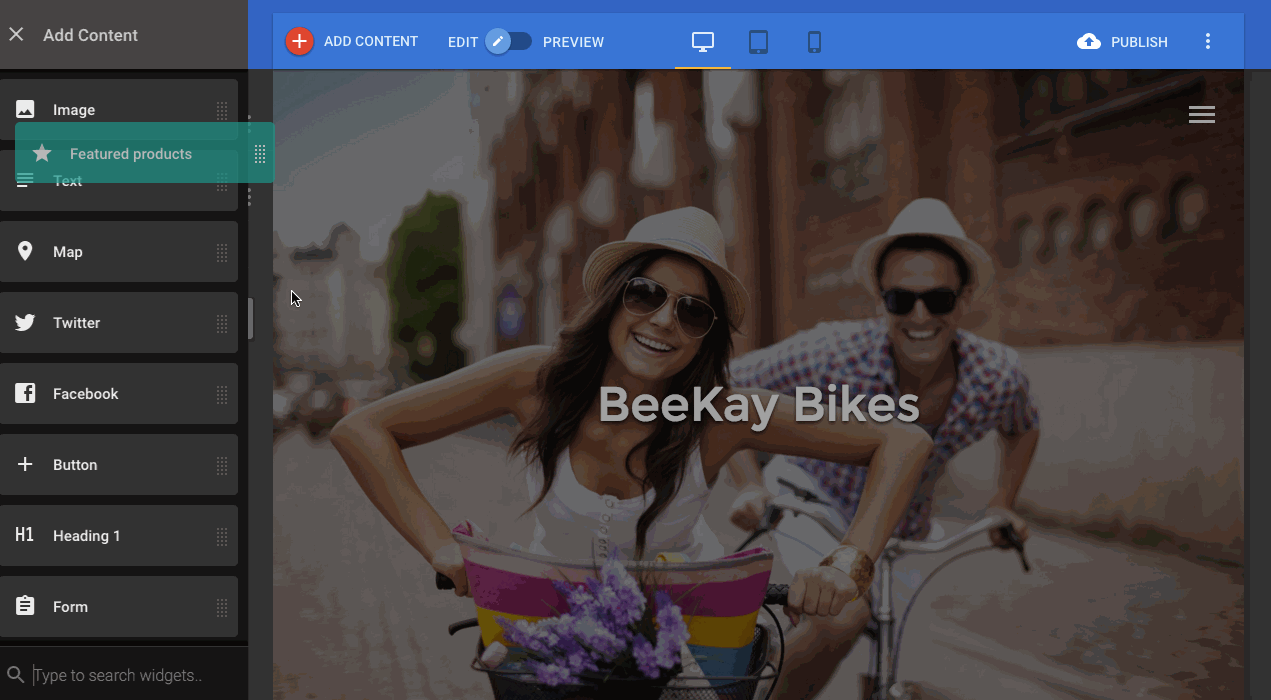Click the Image widget drag handle
This screenshot has width=1271, height=700.
(x=222, y=110)
